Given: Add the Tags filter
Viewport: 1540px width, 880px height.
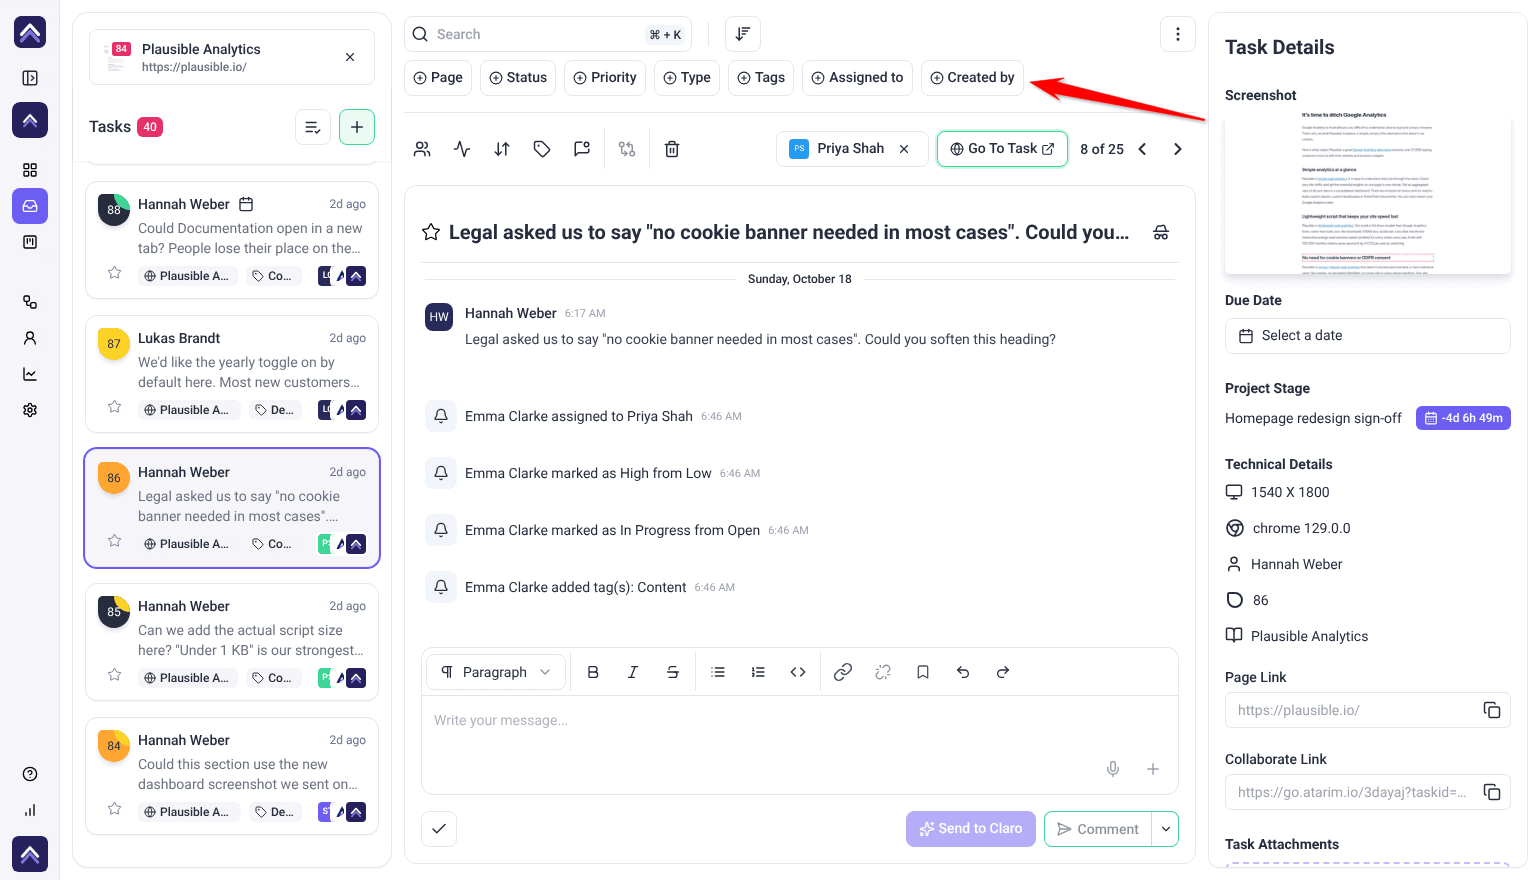Looking at the screenshot, I should [x=761, y=77].
